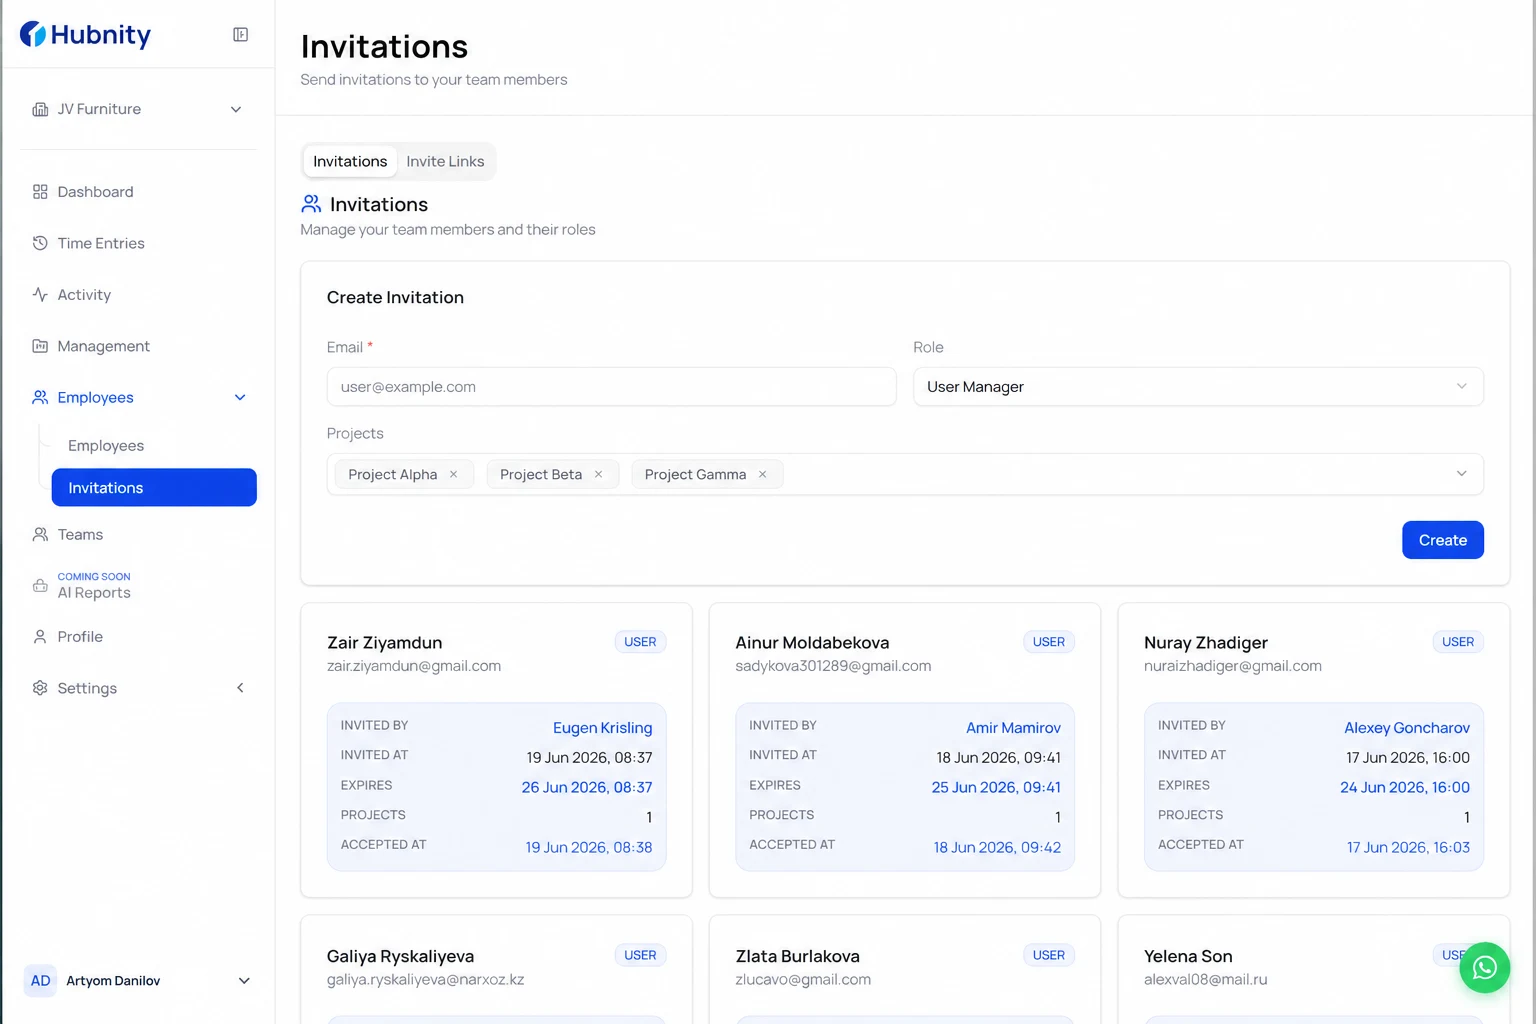
Task: Click Amir Mamirov inviter link
Action: (1013, 728)
